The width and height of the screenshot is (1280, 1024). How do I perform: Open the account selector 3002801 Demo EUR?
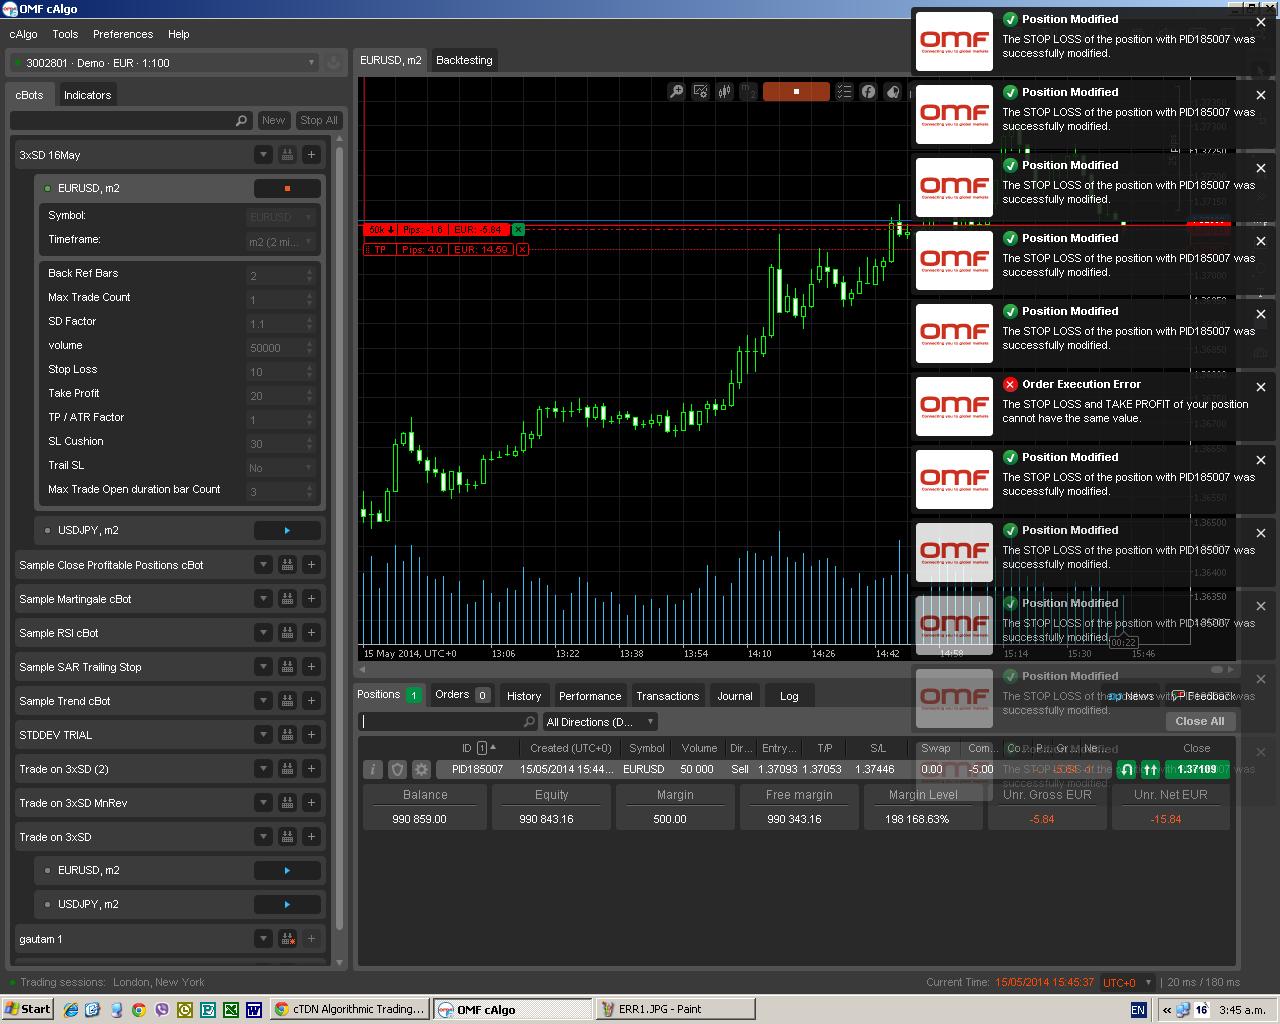(164, 63)
